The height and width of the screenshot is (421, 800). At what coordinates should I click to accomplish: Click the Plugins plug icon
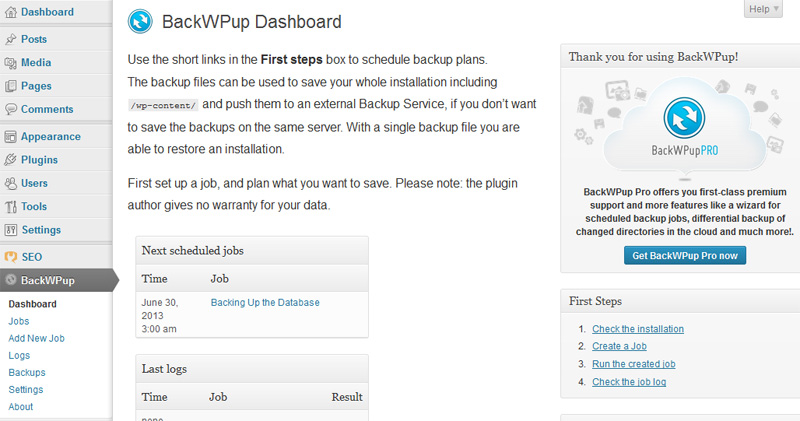pos(11,160)
